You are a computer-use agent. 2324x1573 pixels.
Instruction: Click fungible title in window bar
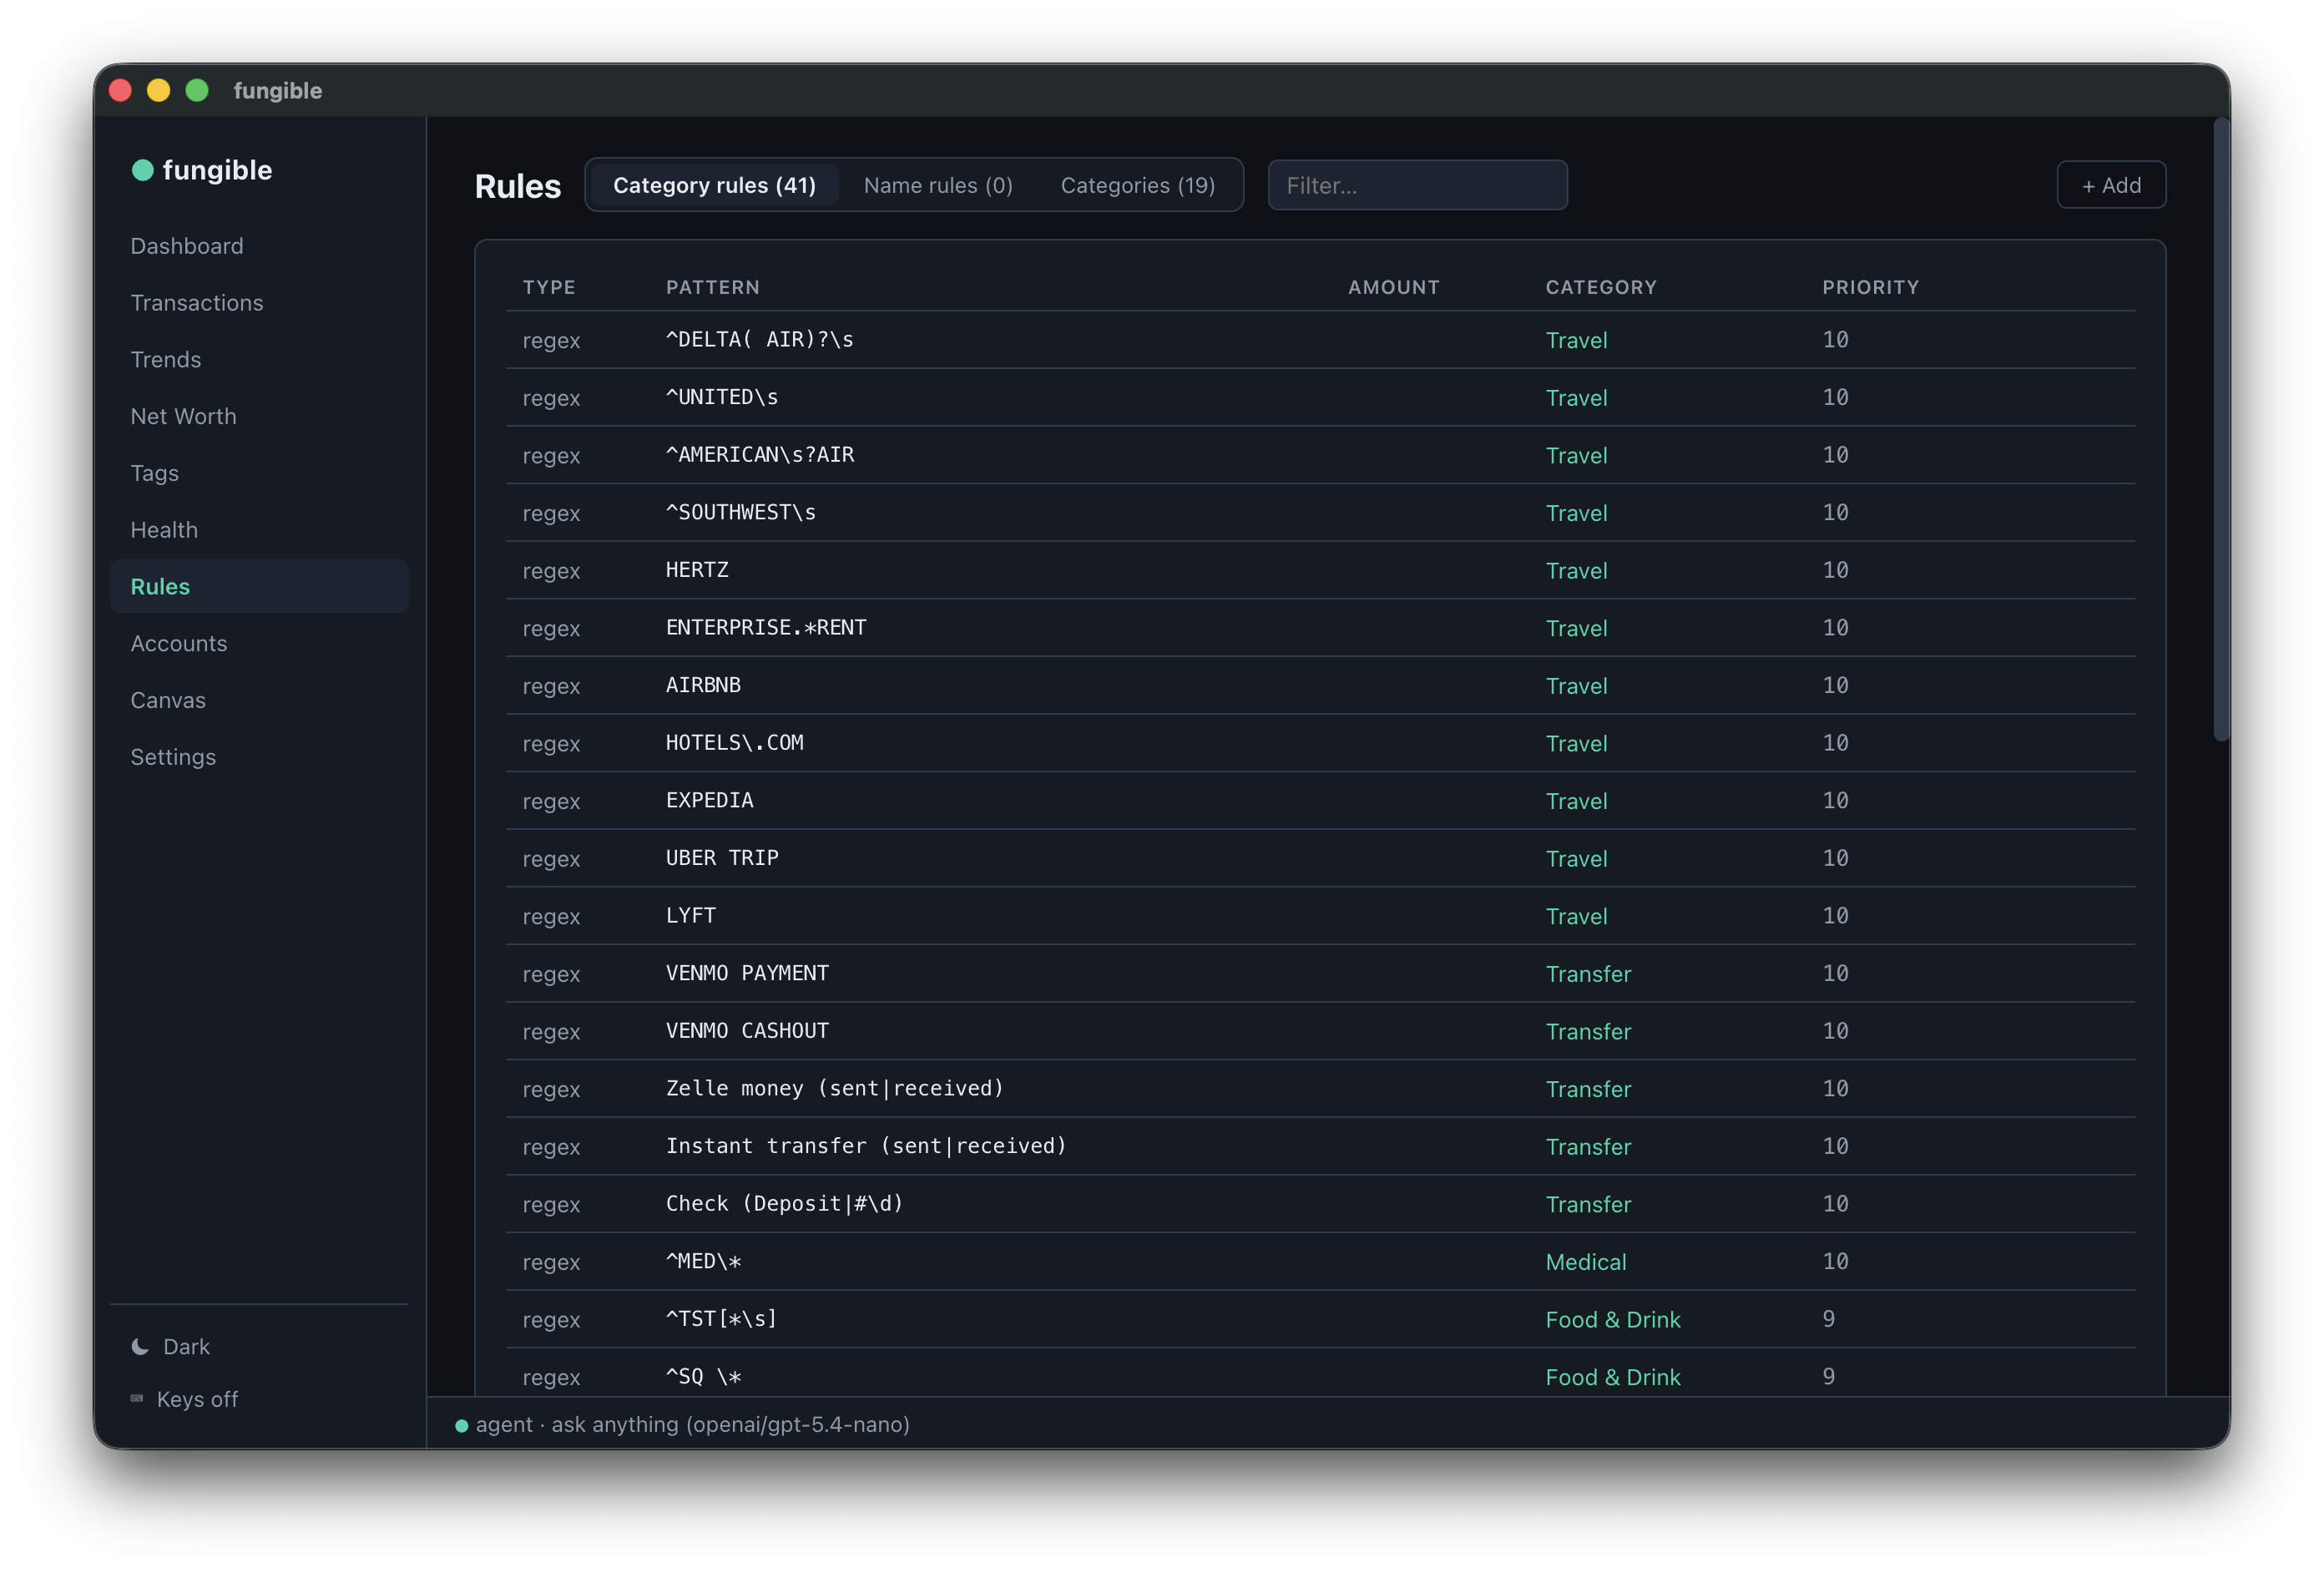point(278,91)
